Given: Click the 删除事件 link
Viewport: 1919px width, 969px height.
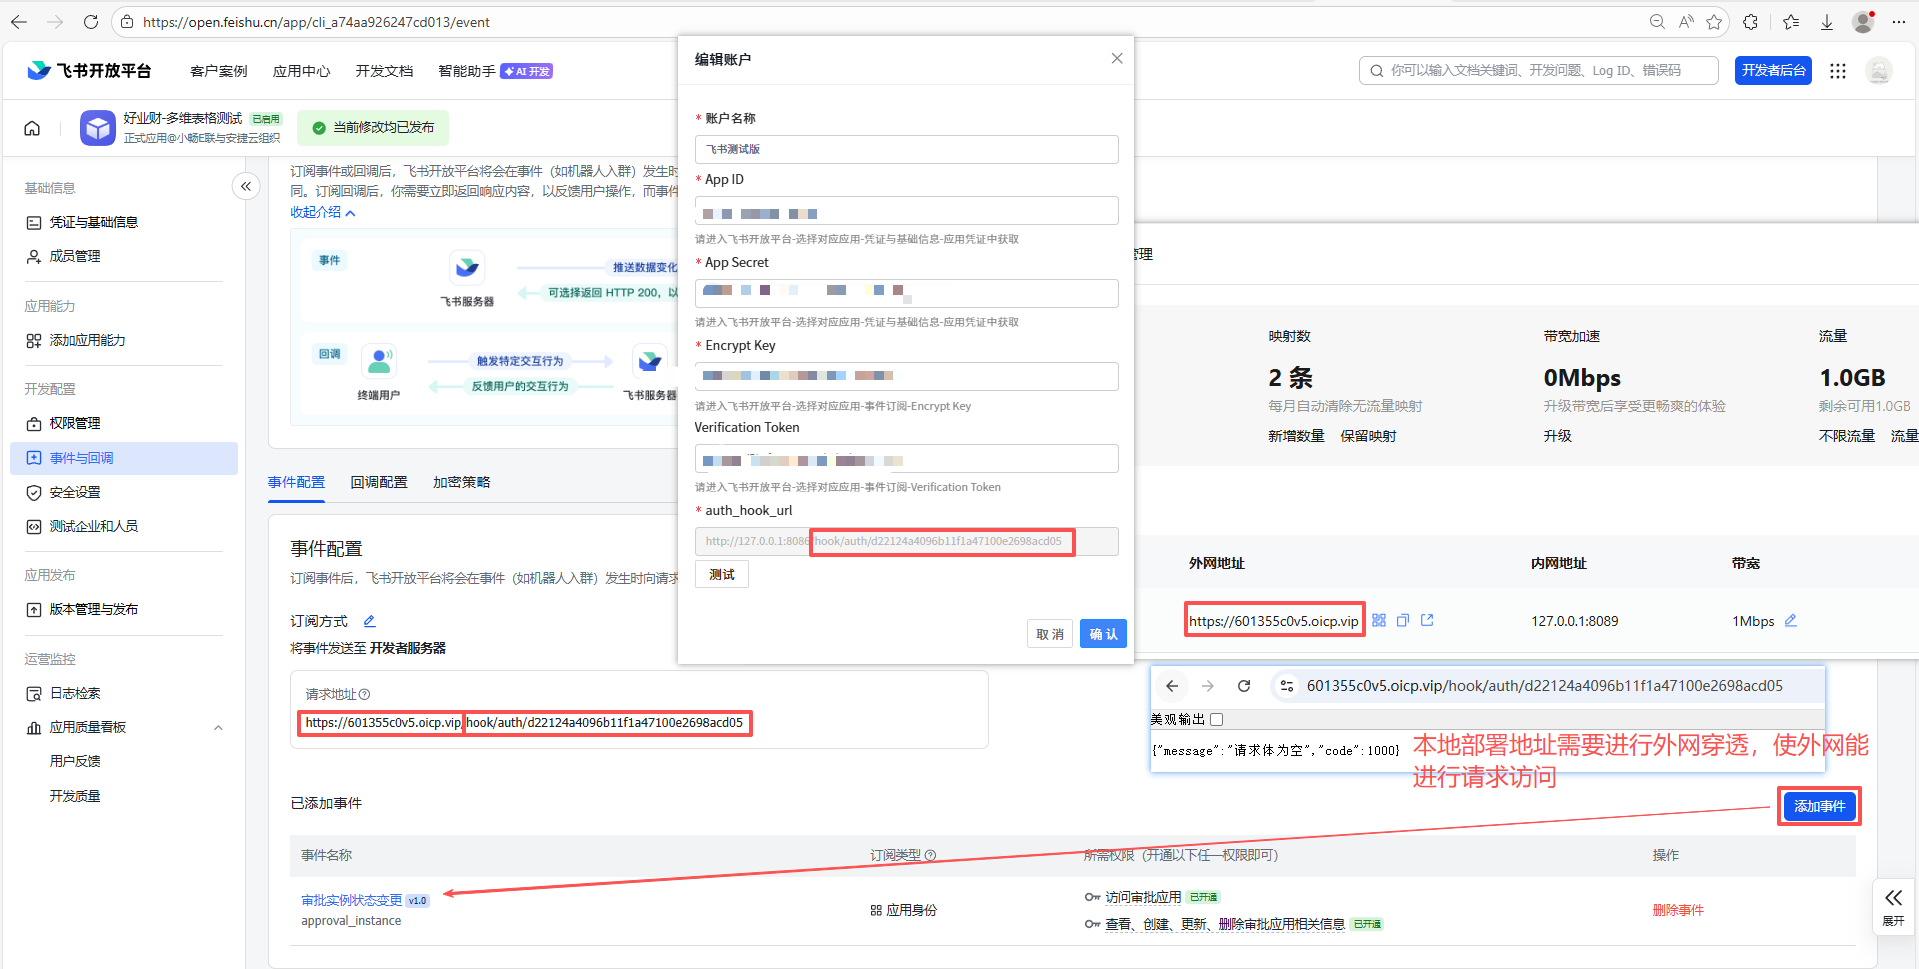Looking at the screenshot, I should coord(1677,910).
